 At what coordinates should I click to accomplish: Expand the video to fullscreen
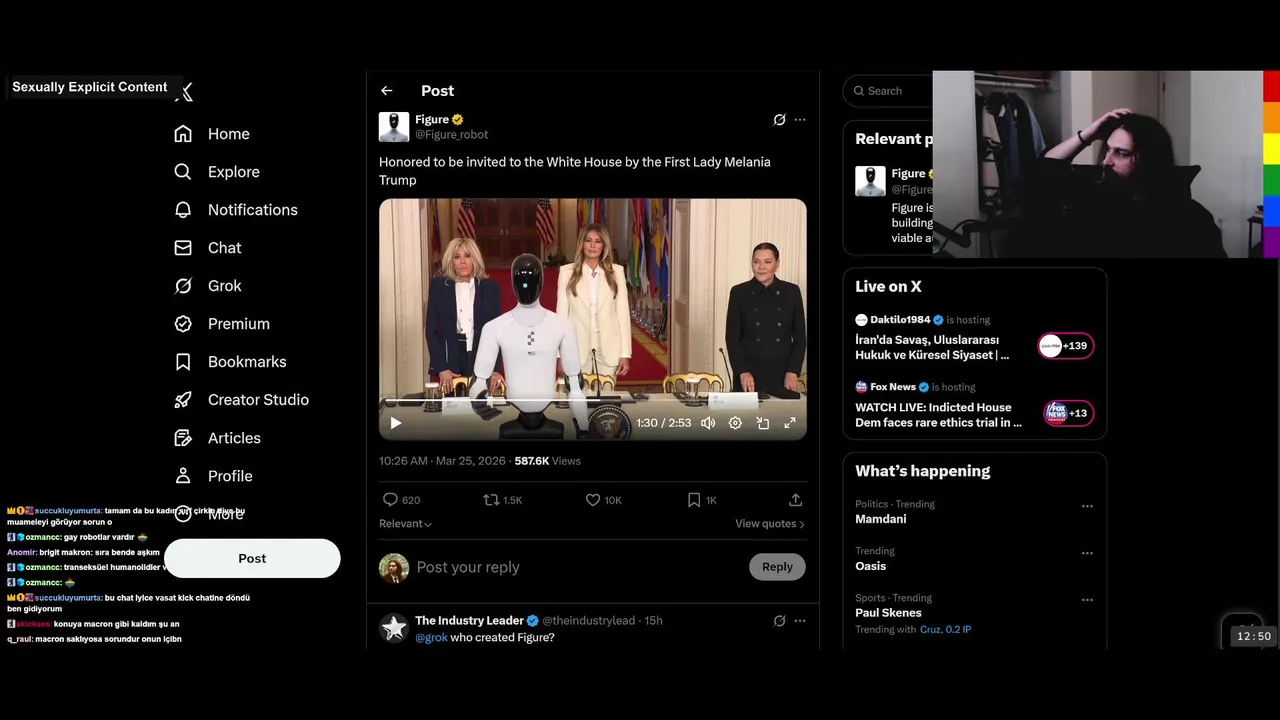[x=790, y=423]
